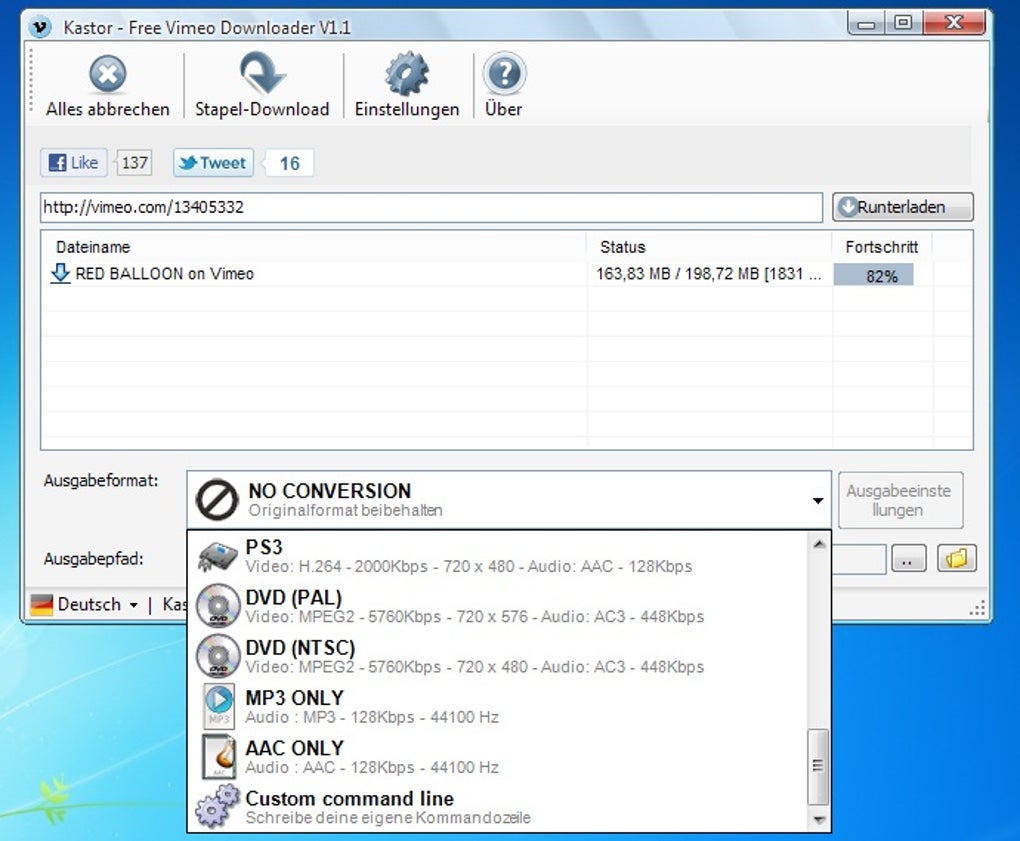Click the format list scroll-up arrow

pos(819,544)
